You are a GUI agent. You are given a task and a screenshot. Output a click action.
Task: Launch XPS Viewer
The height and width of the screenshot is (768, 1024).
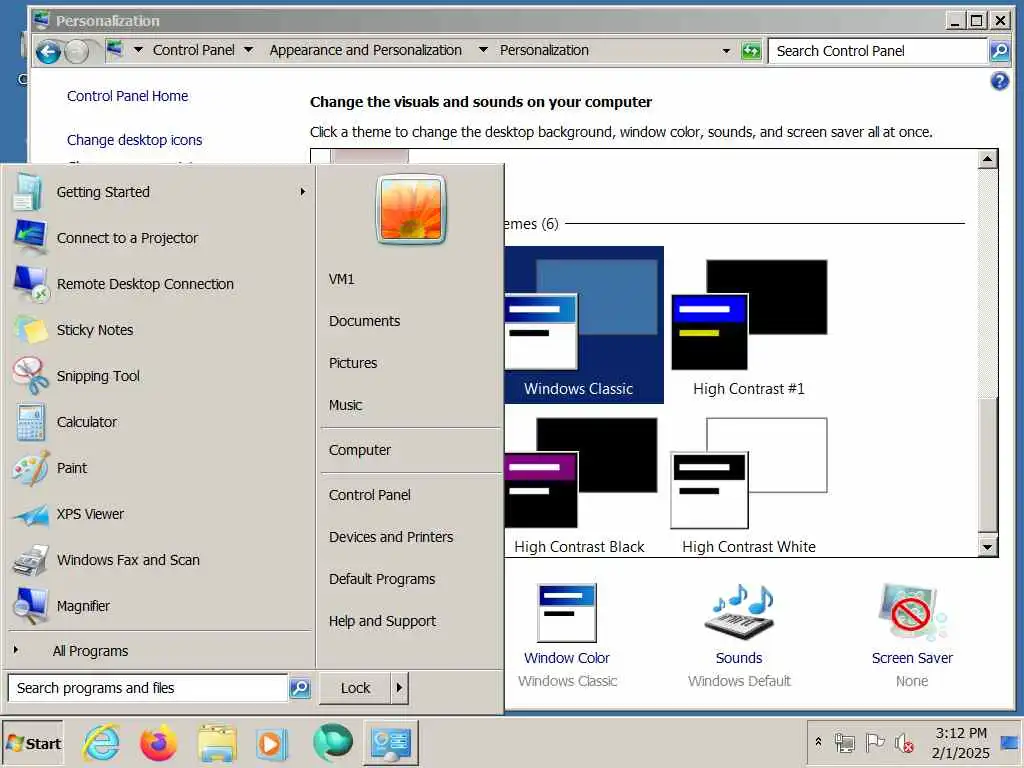(x=159, y=514)
